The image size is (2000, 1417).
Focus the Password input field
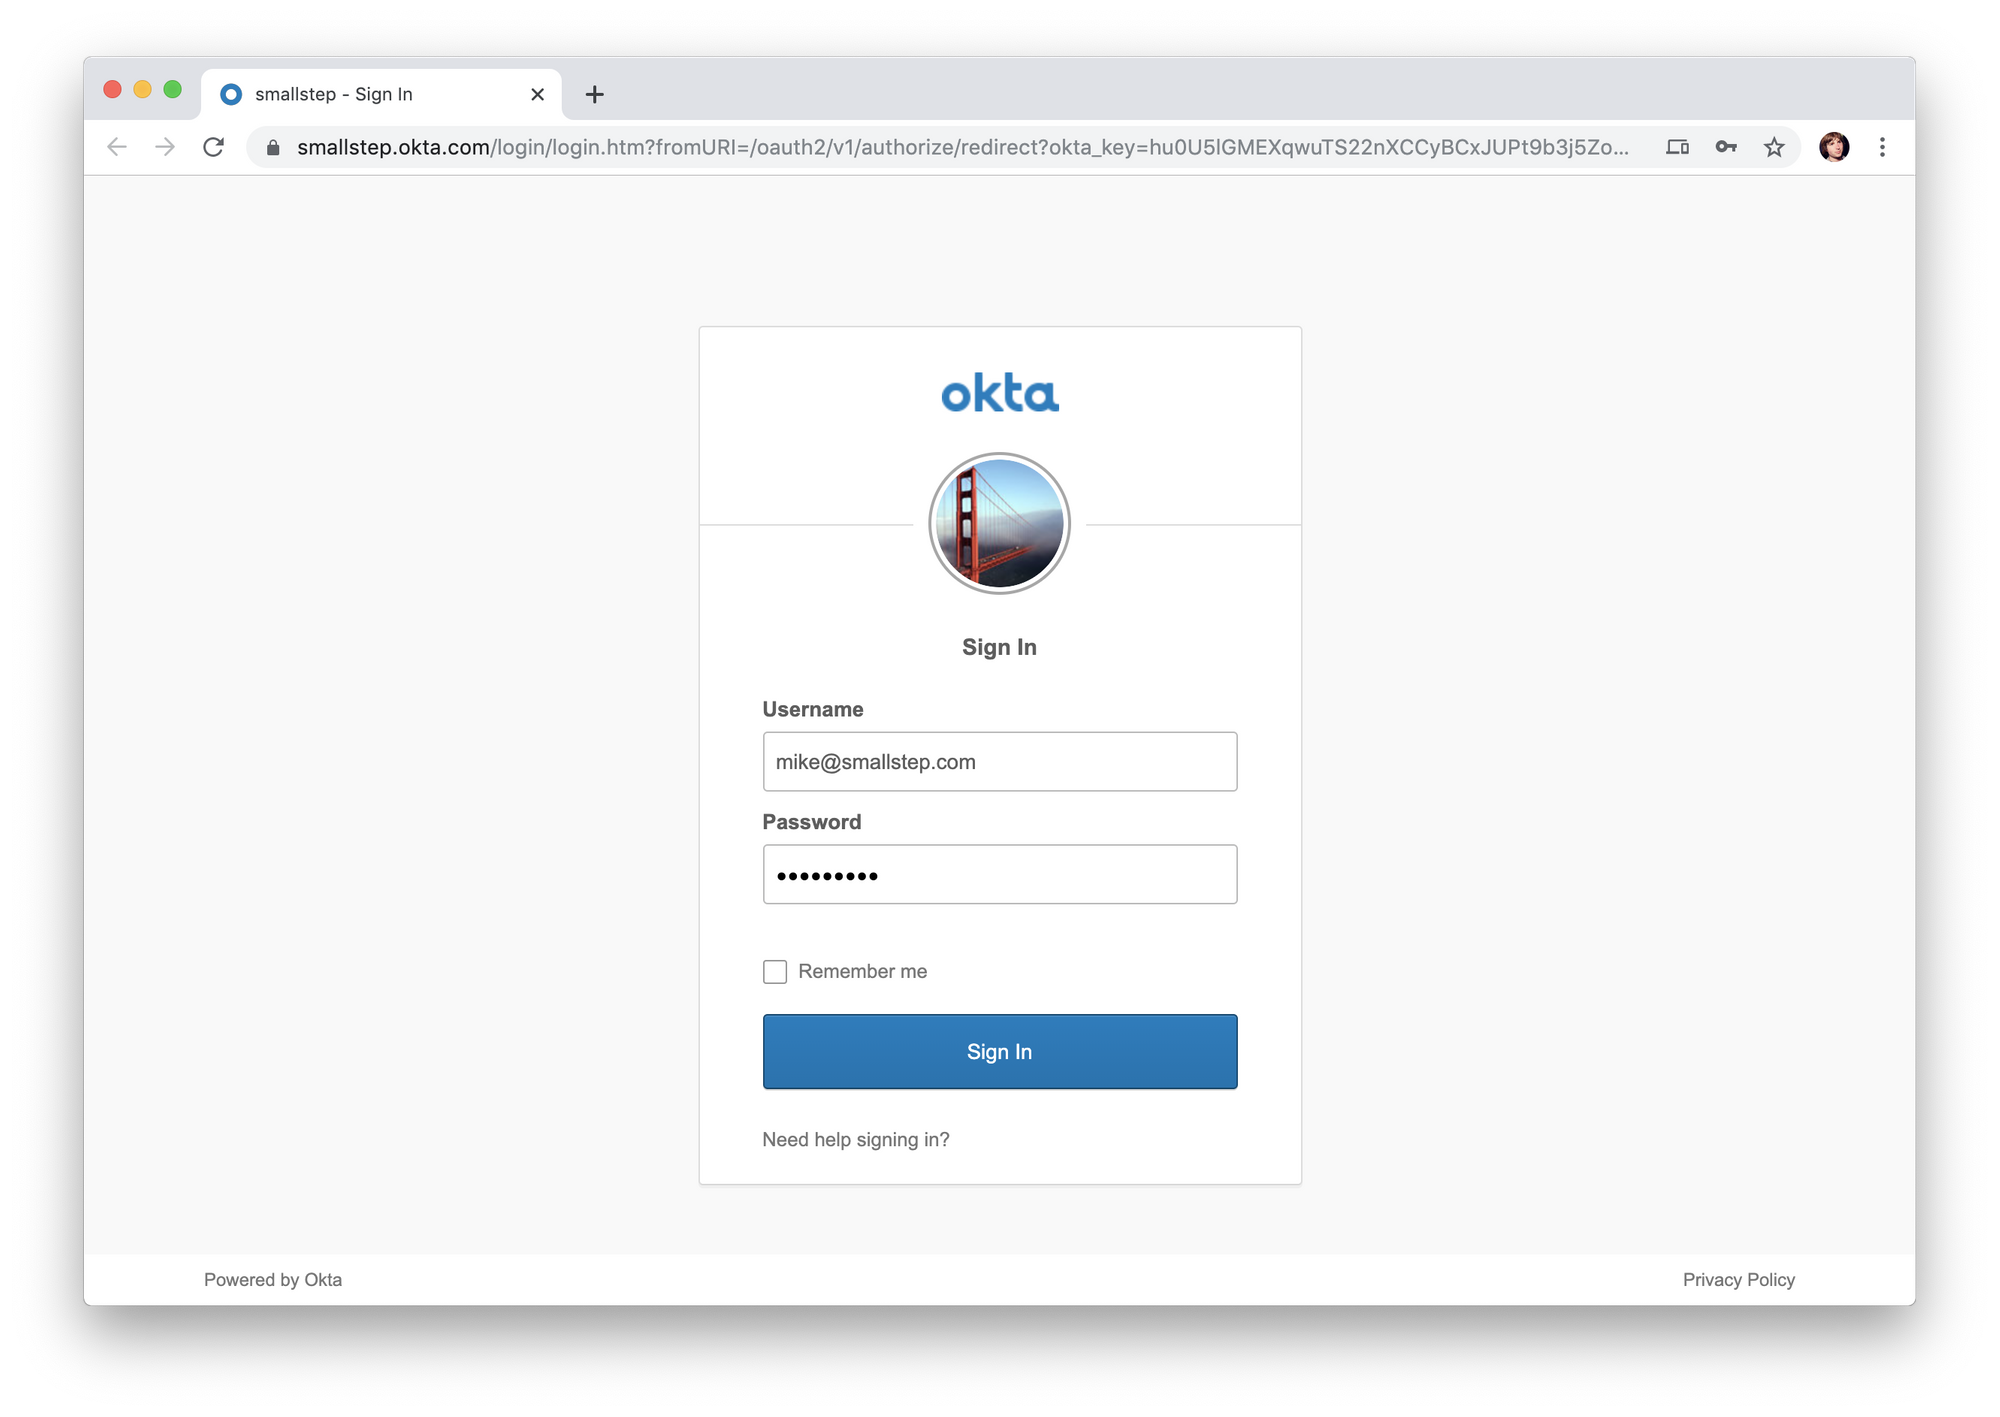click(x=1000, y=874)
